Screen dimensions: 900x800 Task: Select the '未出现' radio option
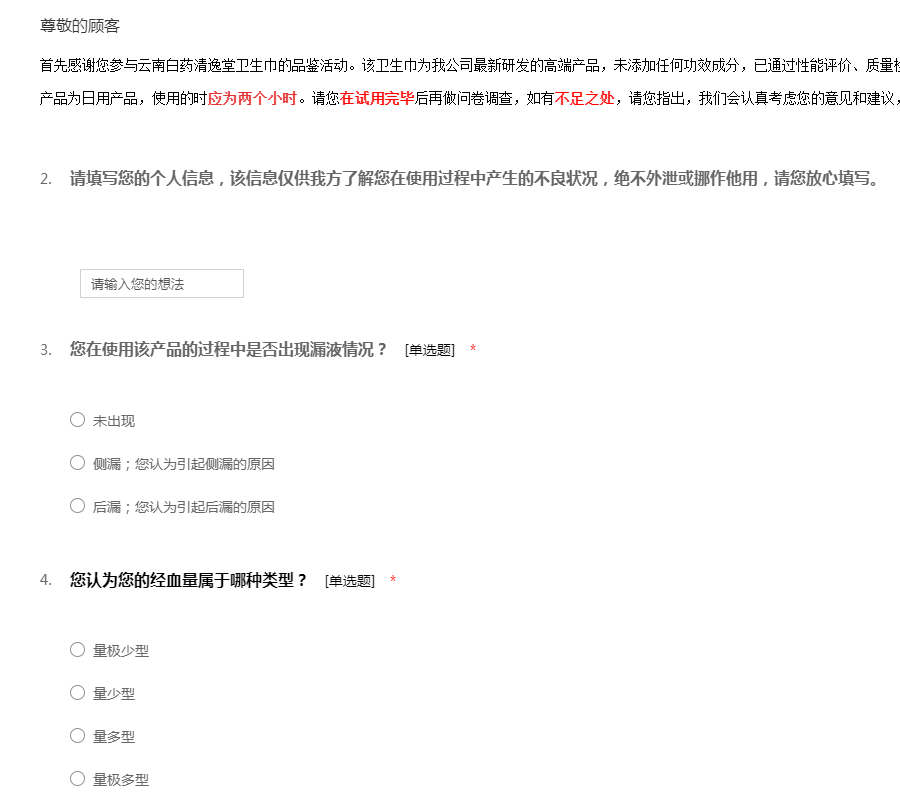coord(77,420)
